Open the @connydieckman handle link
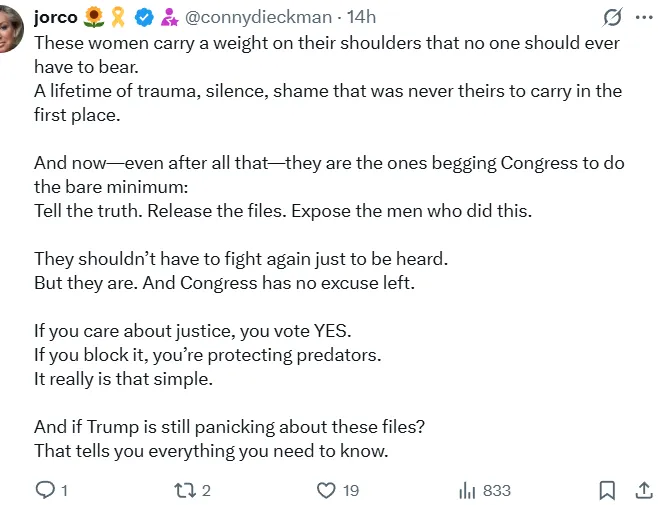The height and width of the screenshot is (505, 658). (x=258, y=18)
